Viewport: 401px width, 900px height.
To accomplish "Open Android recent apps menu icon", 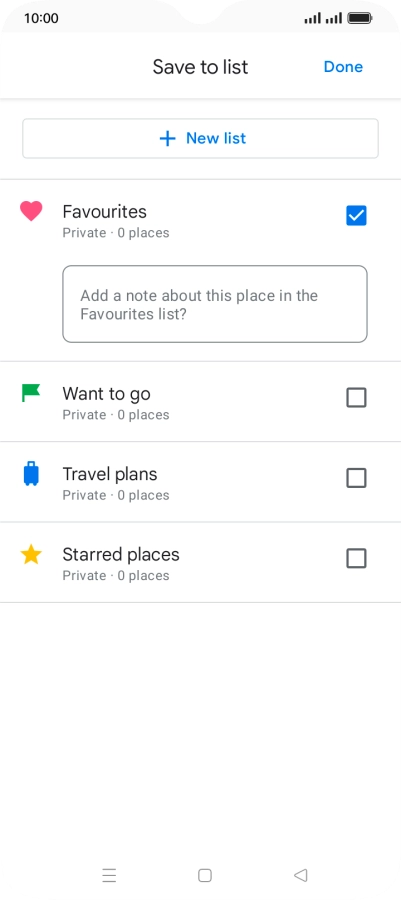I will pyautogui.click(x=109, y=875).
